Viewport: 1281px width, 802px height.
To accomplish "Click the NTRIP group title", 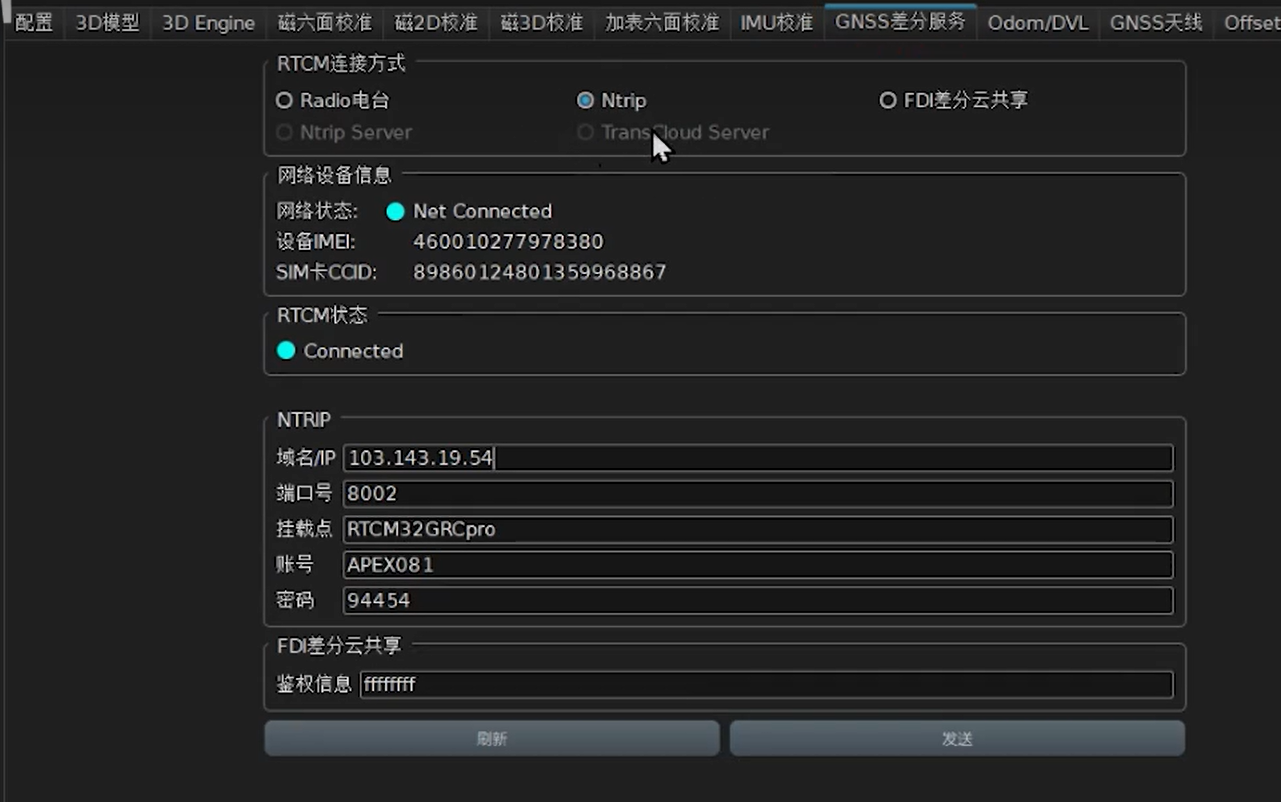I will click(x=304, y=420).
